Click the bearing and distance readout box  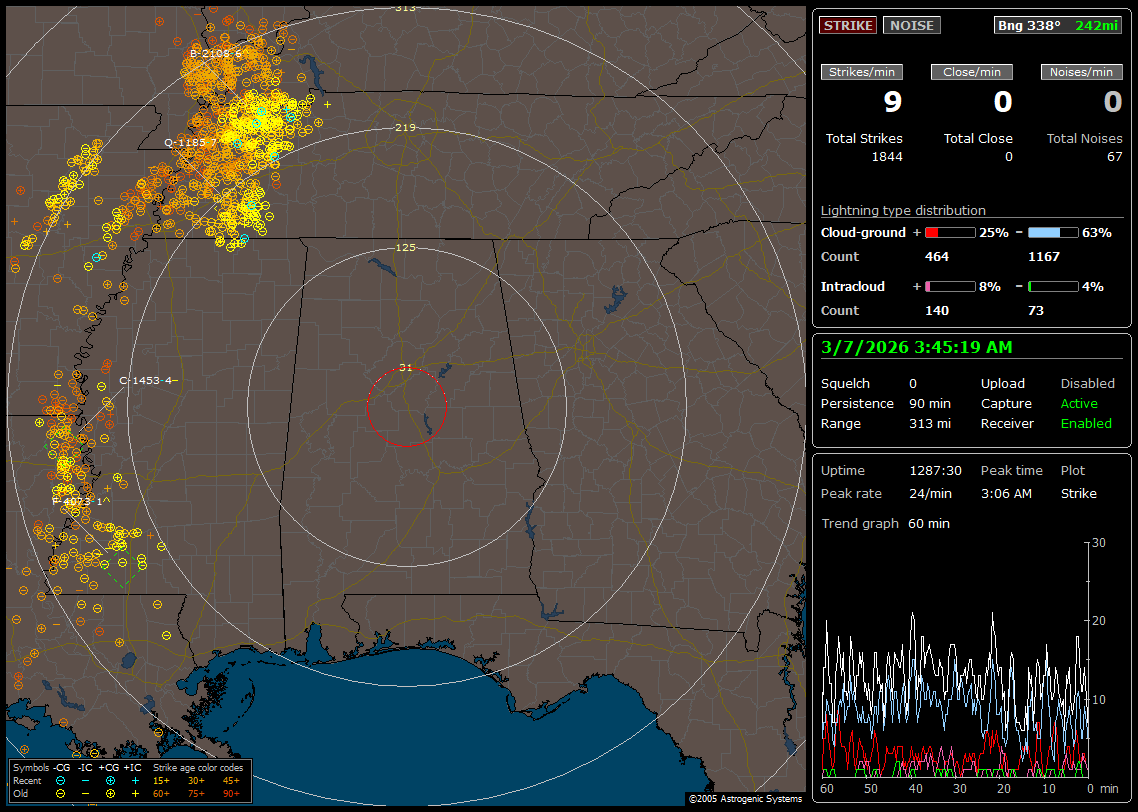click(x=1058, y=25)
